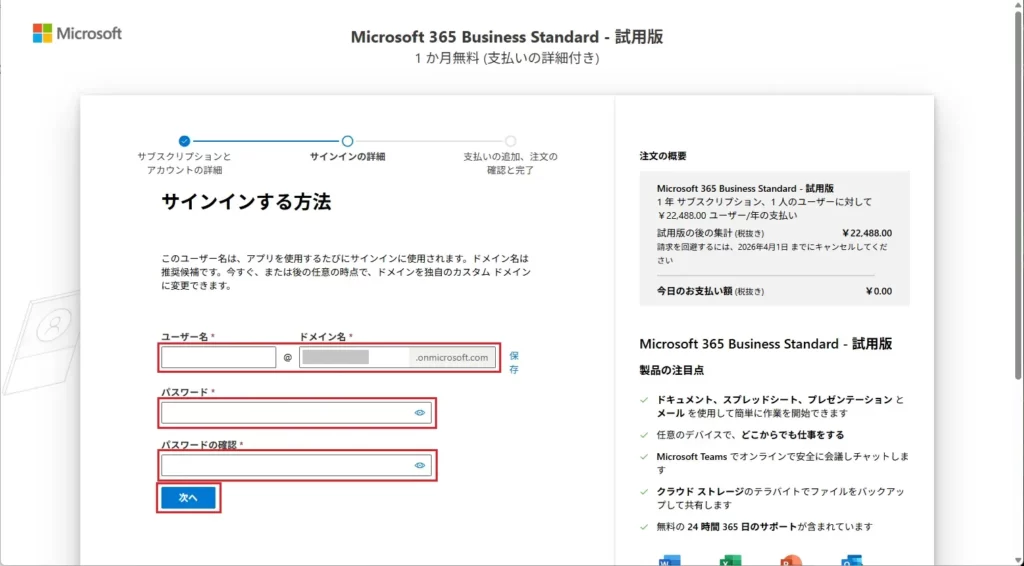Click the 製品の注目点 heading
Viewport: 1024px width, 566px height.
[671, 370]
